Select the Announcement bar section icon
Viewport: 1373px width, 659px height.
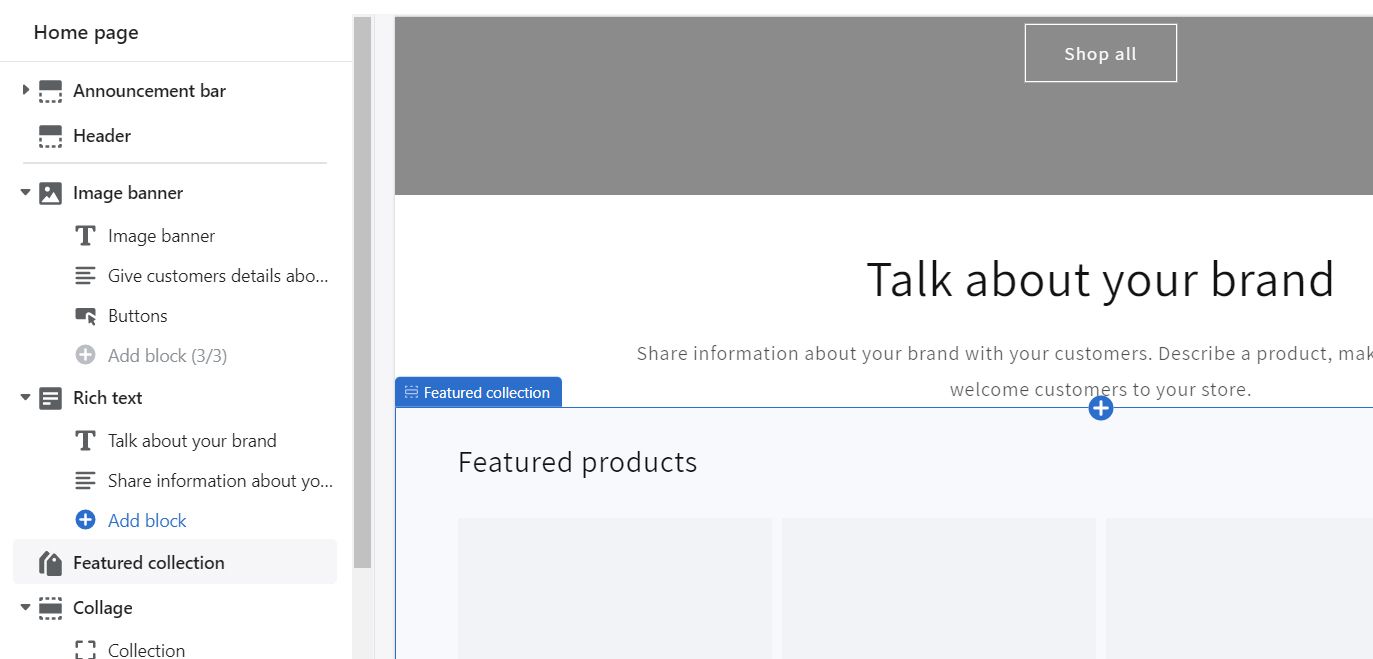click(49, 91)
